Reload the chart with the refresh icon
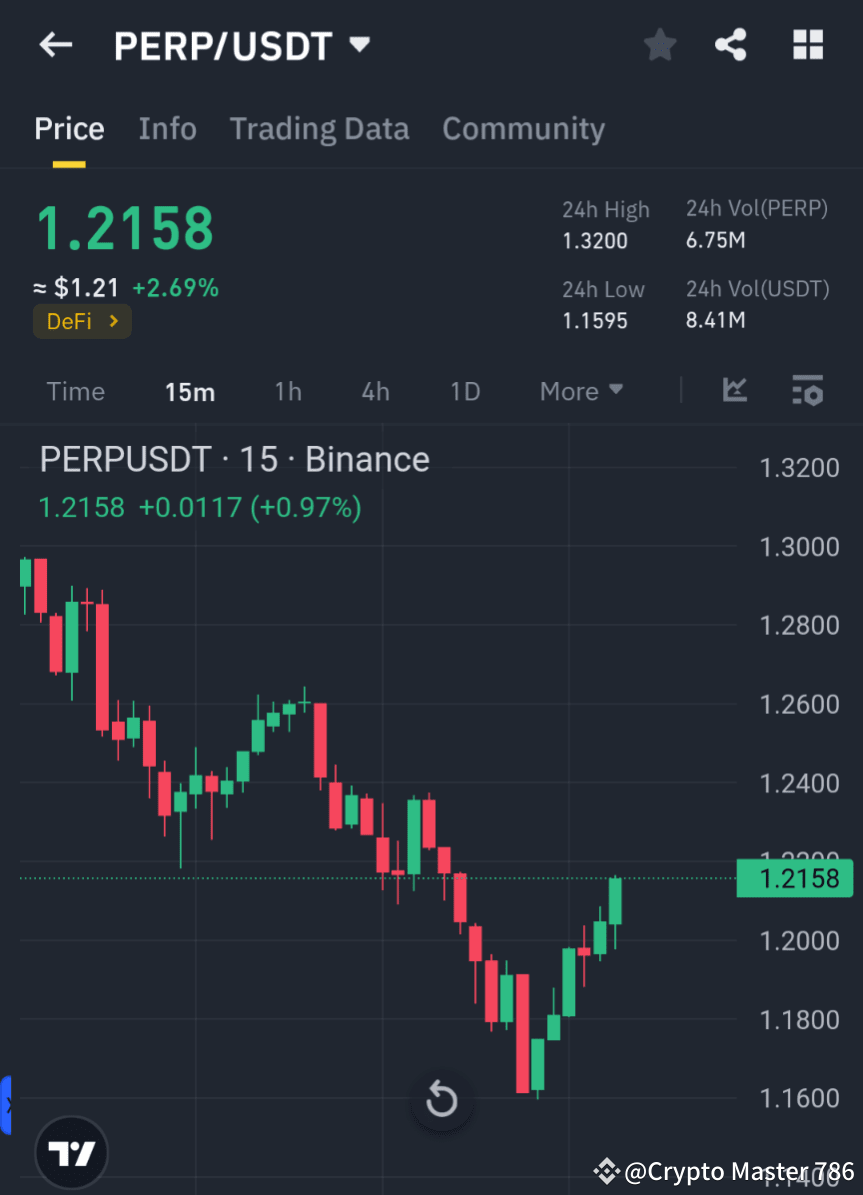The width and height of the screenshot is (863, 1195). [x=441, y=1099]
